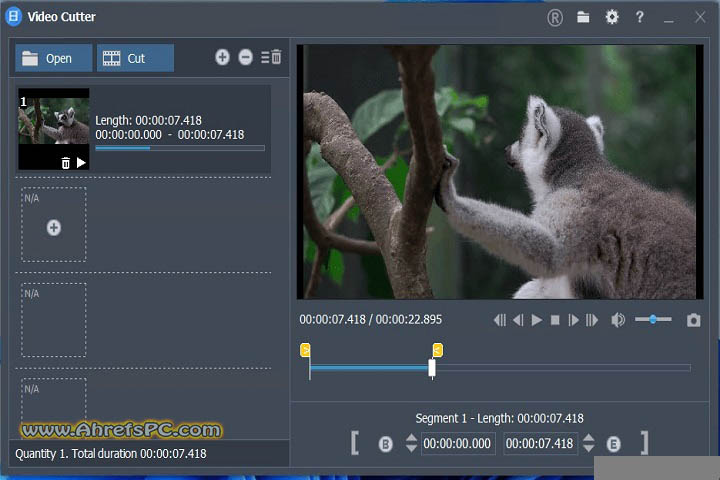The image size is (720, 480).
Task: Click the "Quantity 1. Total duration" status text
Action: click(x=111, y=454)
